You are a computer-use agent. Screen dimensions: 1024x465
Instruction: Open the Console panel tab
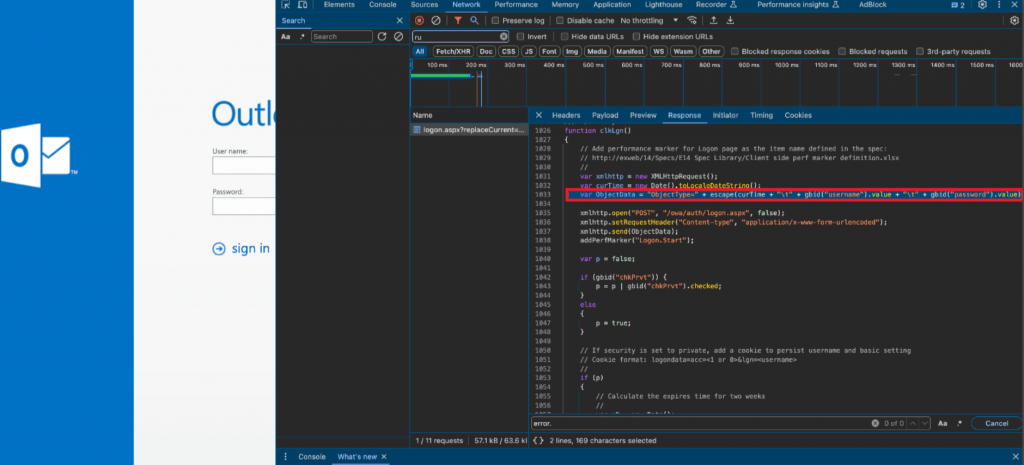(383, 5)
